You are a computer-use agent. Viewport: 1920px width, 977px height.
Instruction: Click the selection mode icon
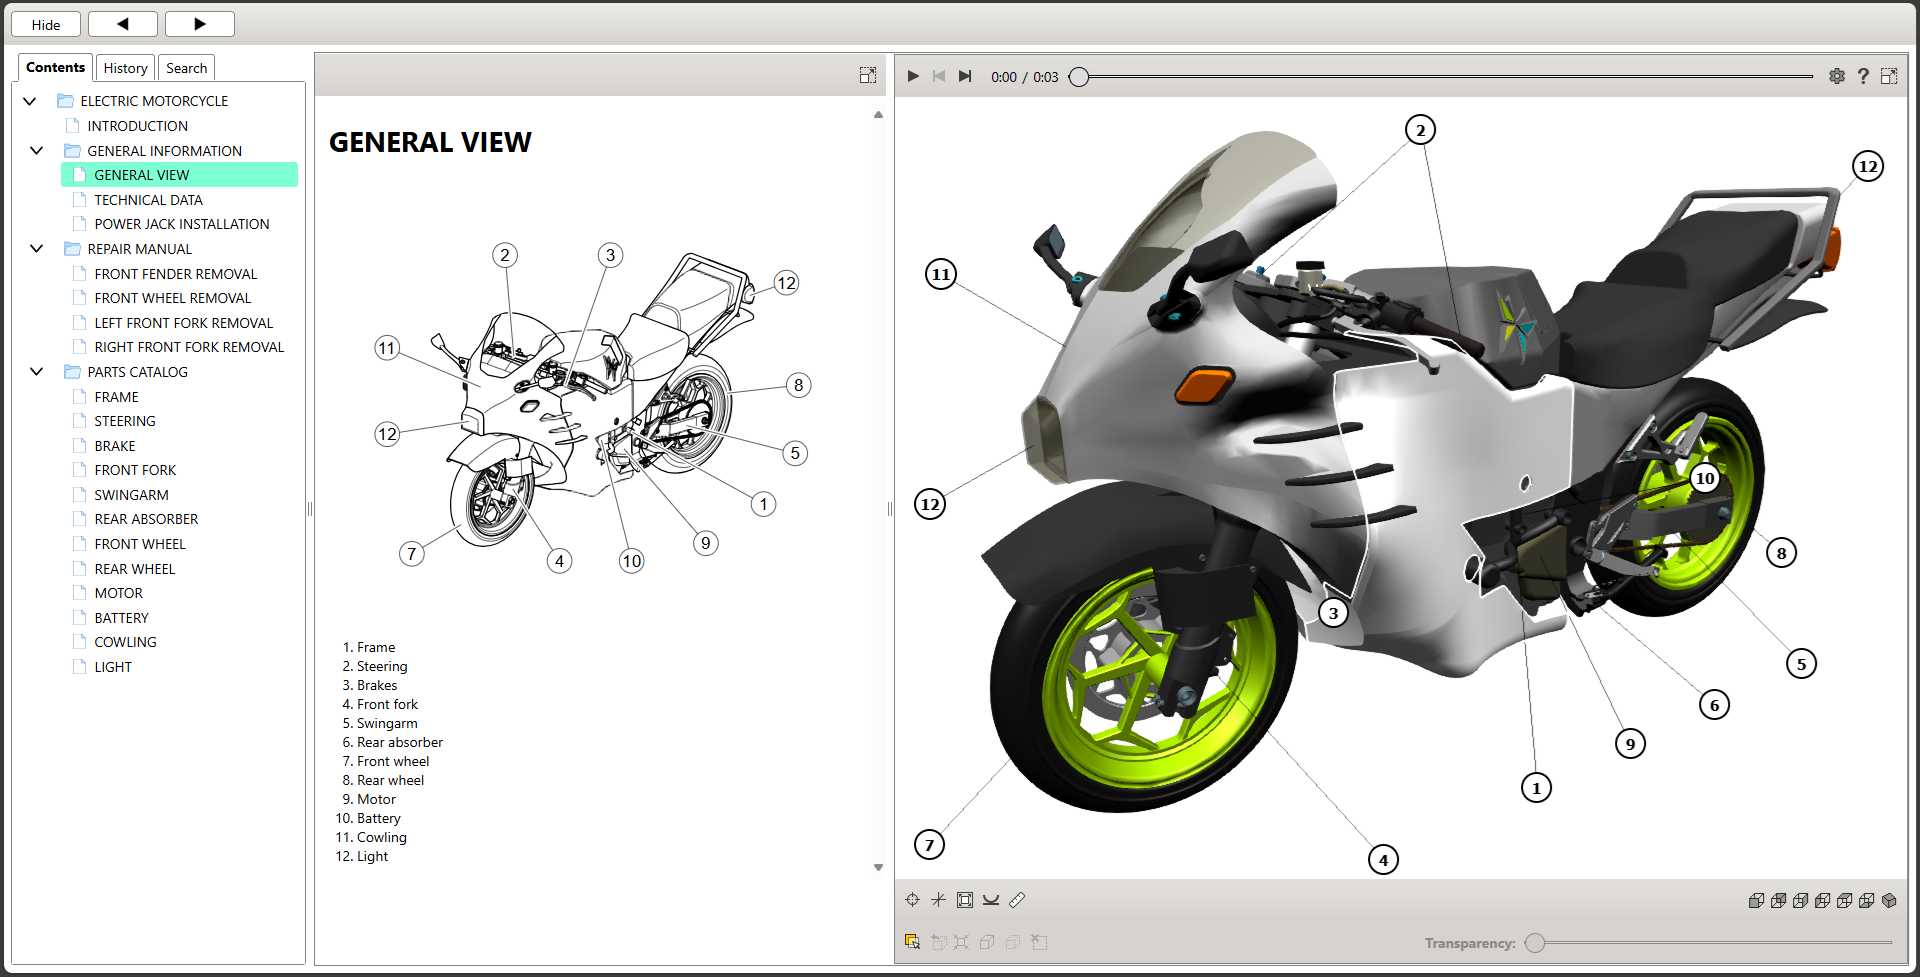(912, 942)
